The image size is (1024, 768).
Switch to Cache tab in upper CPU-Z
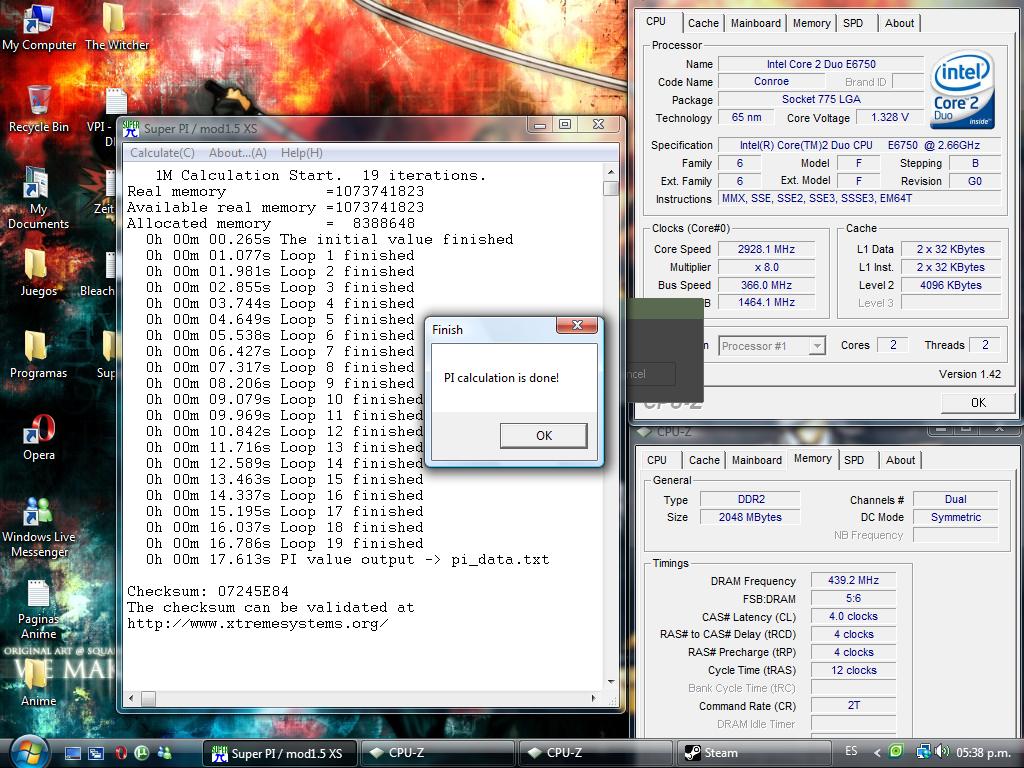coord(703,24)
